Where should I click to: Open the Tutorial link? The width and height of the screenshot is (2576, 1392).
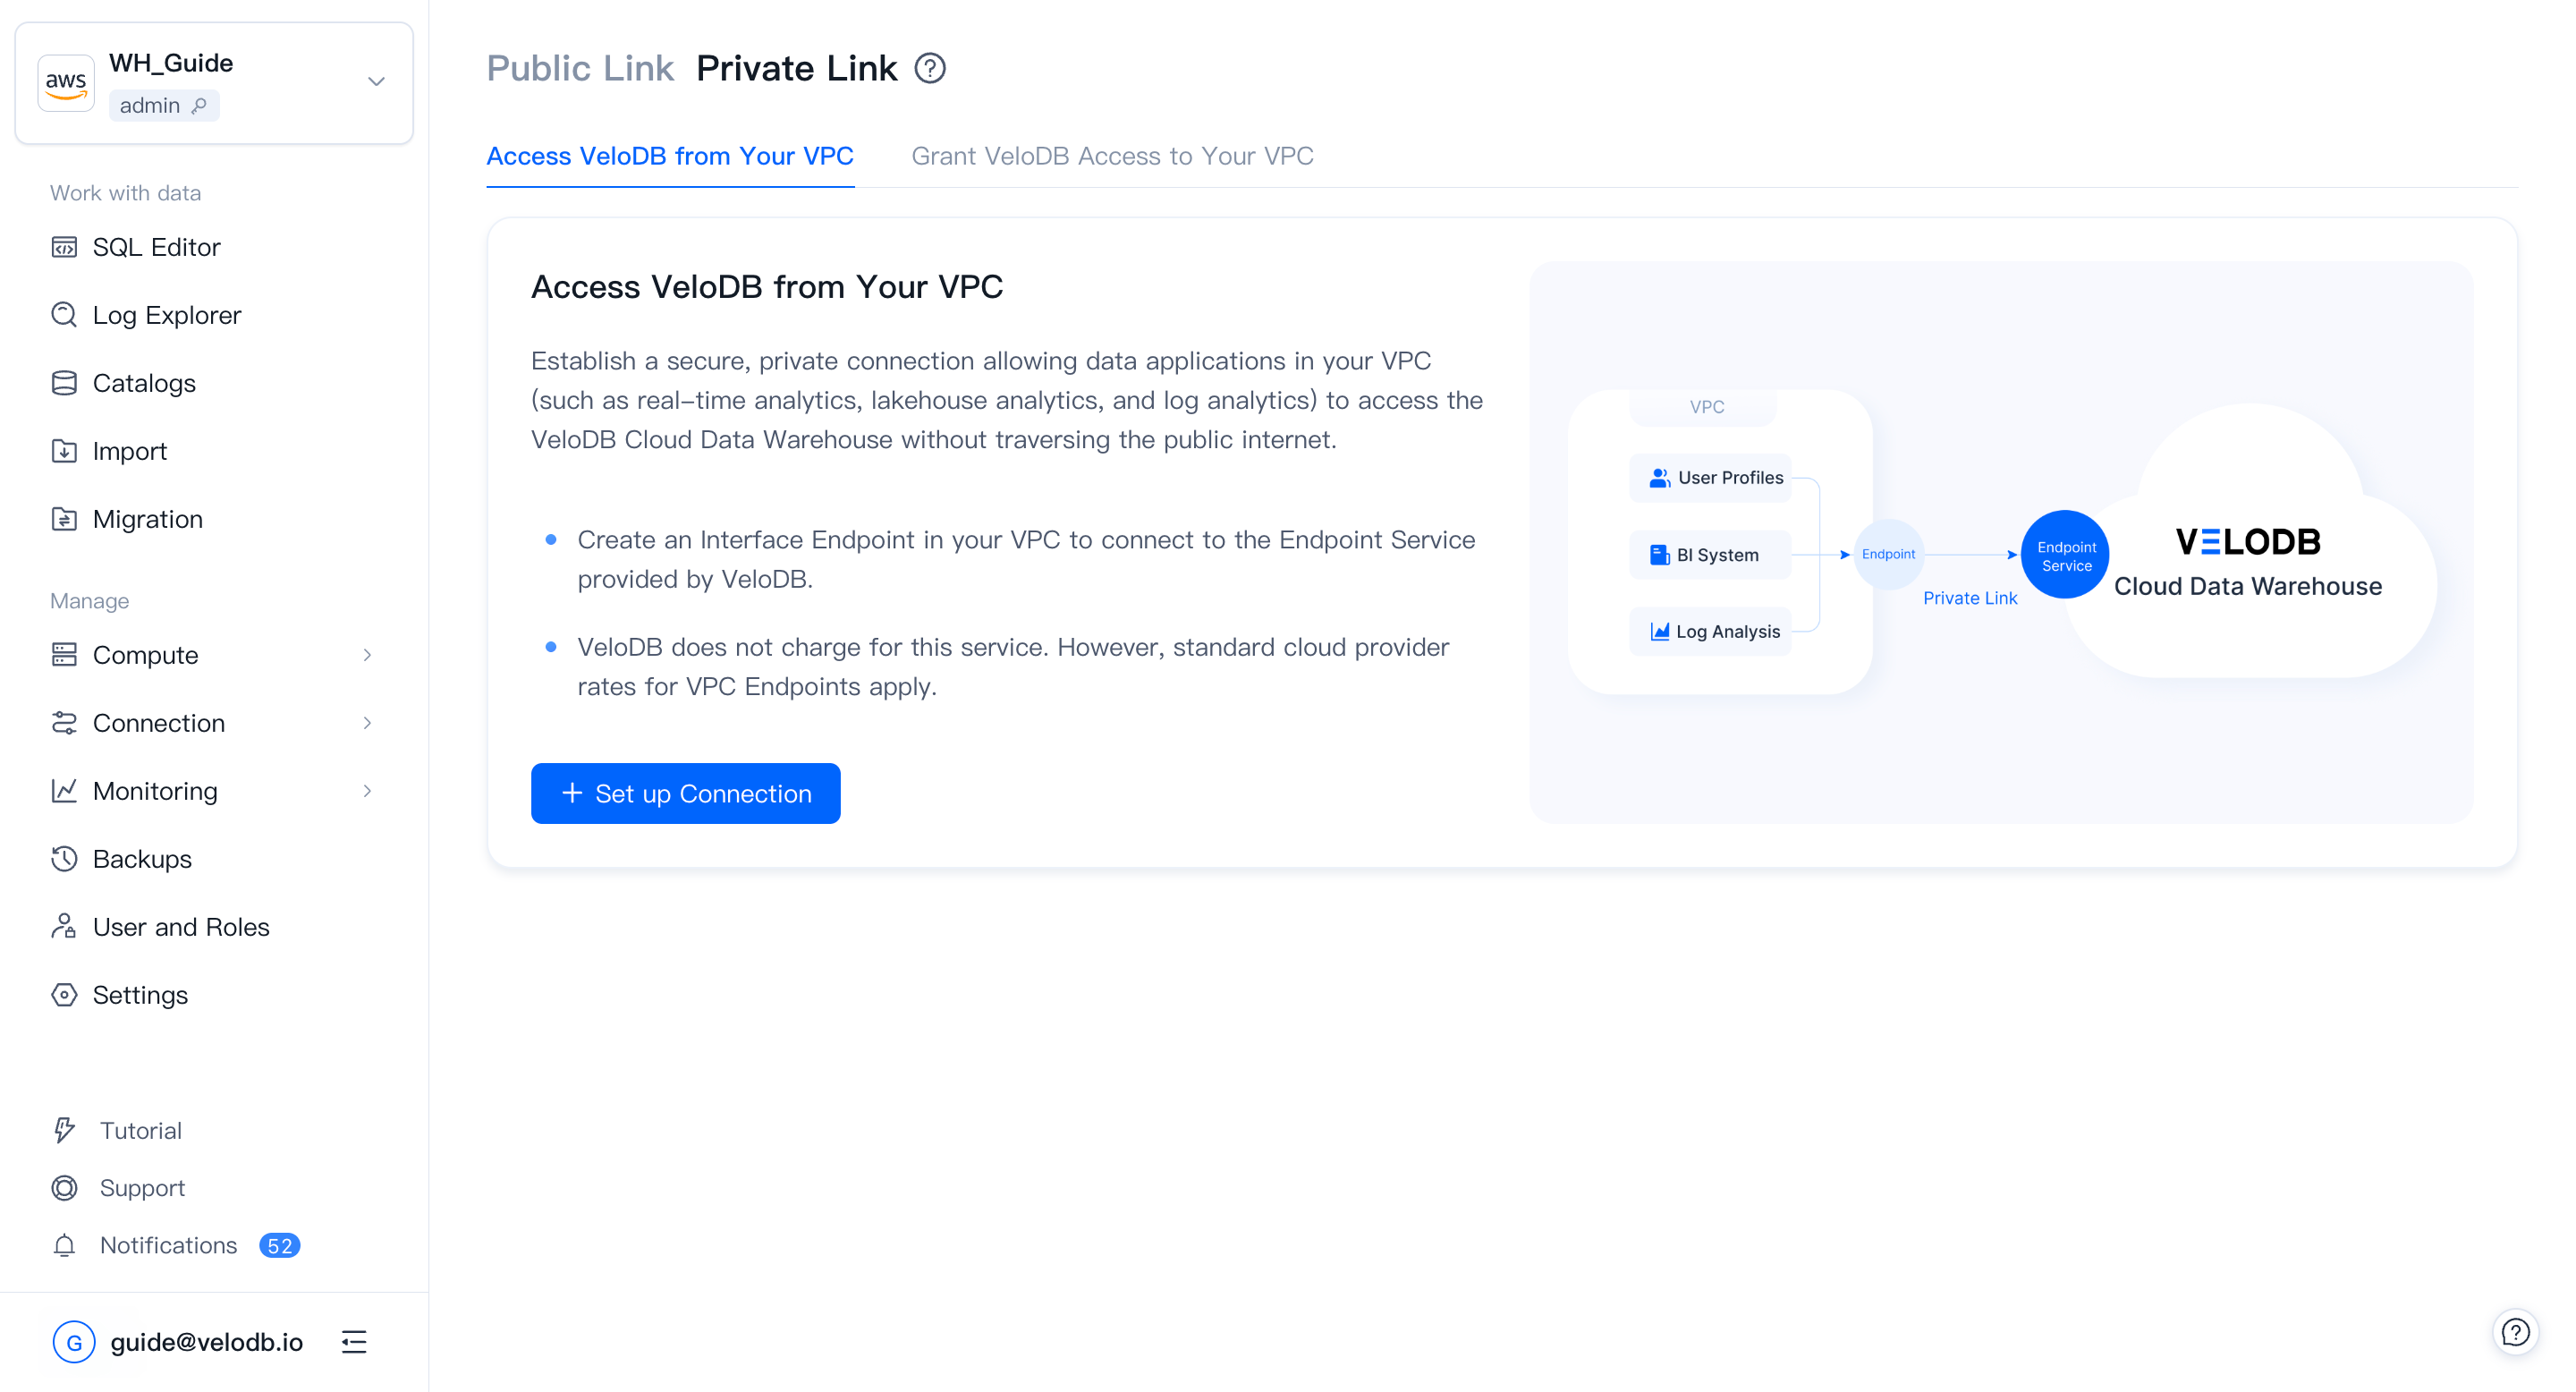(140, 1130)
